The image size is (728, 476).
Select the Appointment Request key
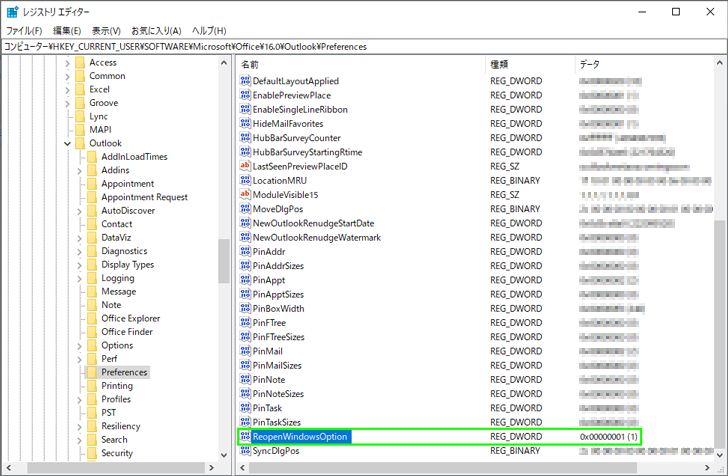tap(144, 197)
